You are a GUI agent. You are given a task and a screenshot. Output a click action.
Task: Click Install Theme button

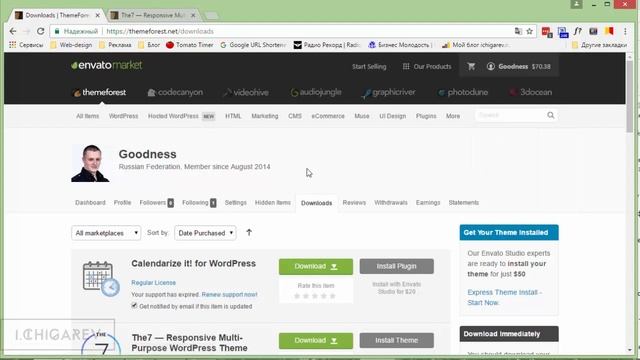[397, 340]
